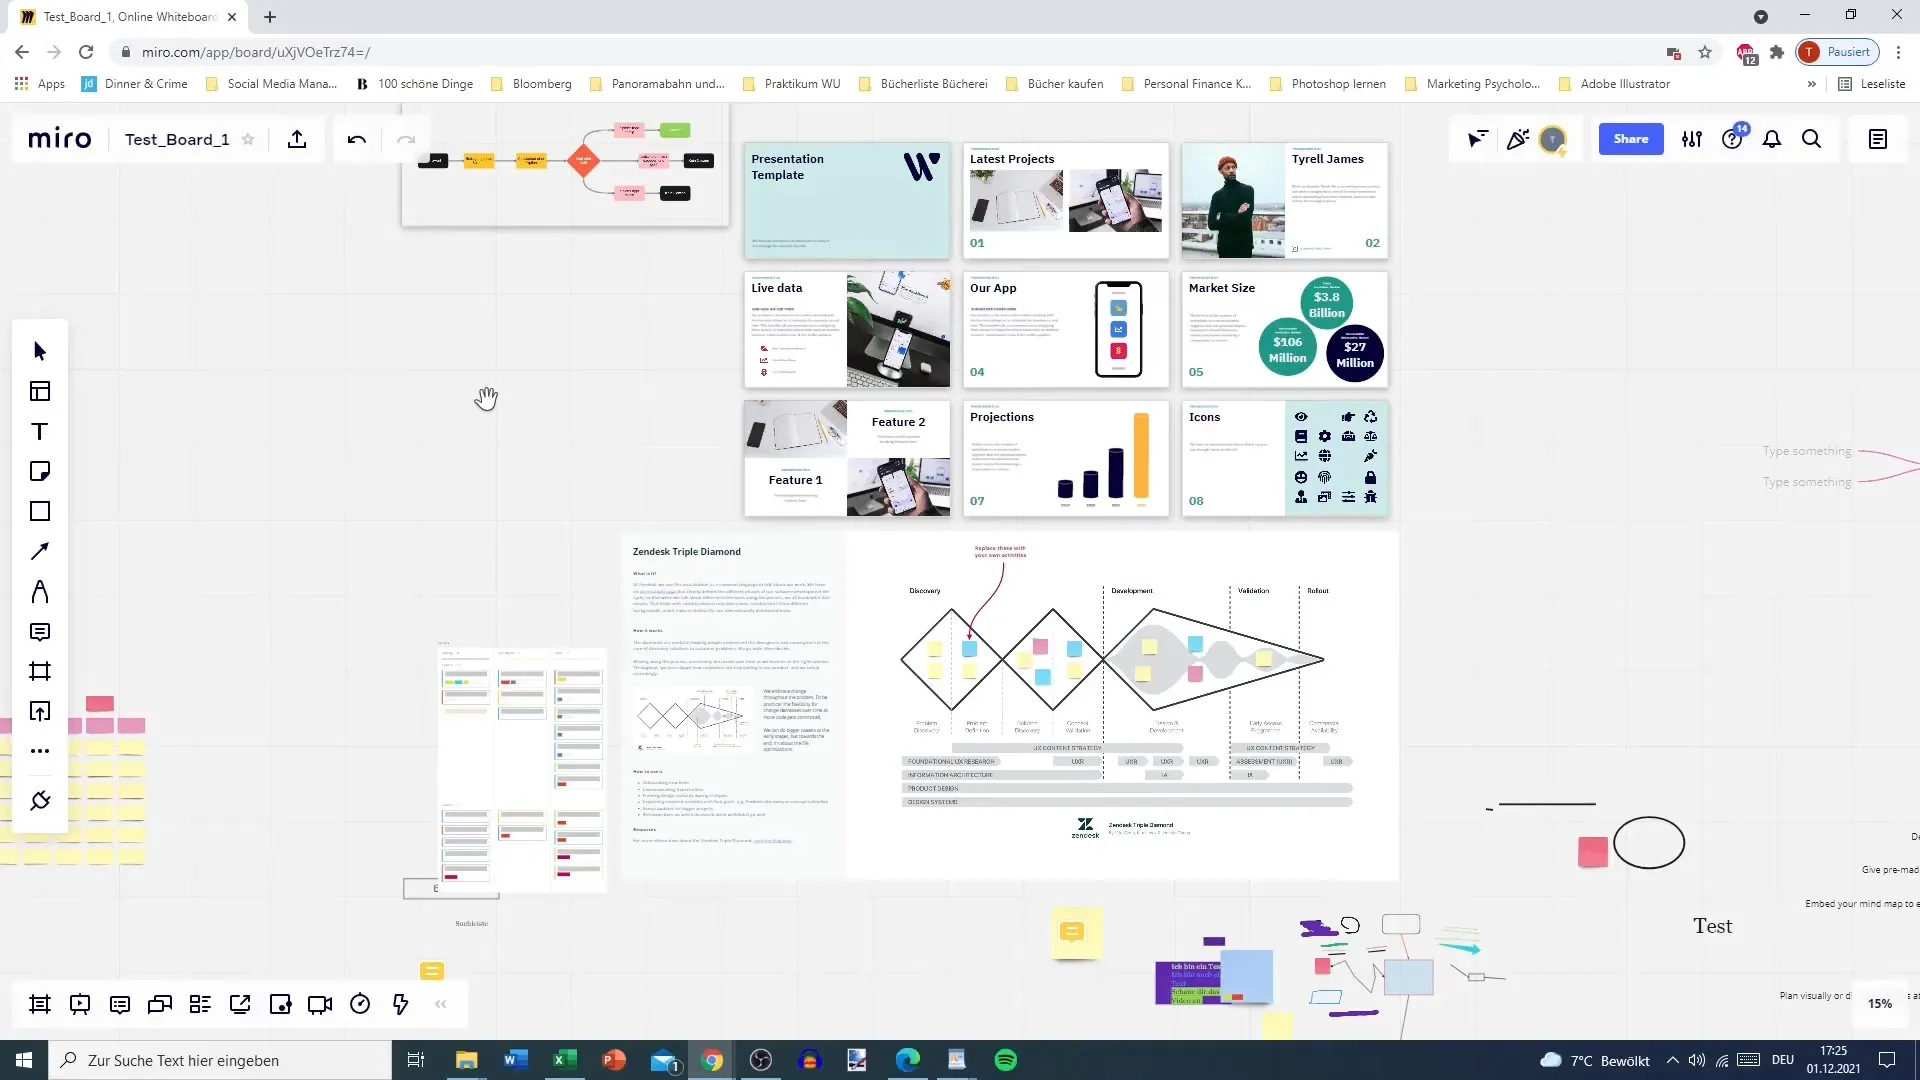Open board settings sliders icon
This screenshot has width=1920, height=1080.
[1692, 139]
